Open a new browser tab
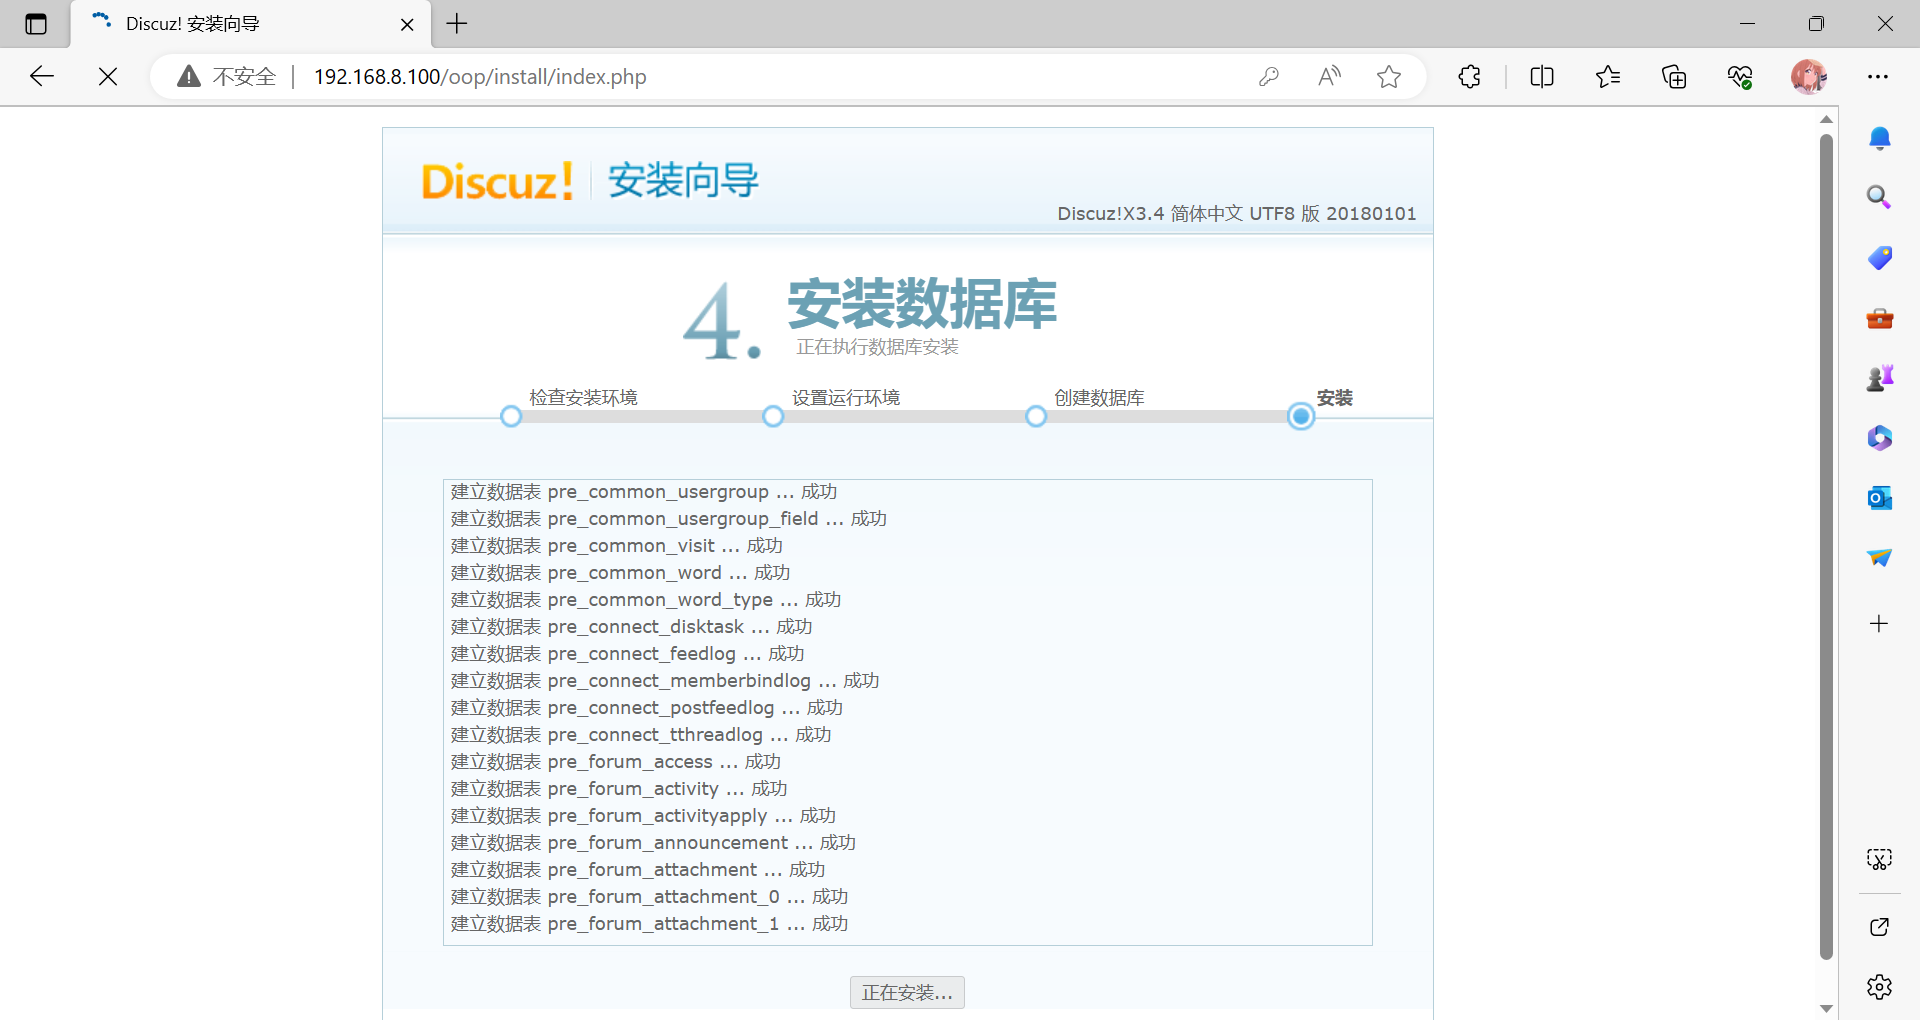The width and height of the screenshot is (1920, 1020). pos(457,24)
